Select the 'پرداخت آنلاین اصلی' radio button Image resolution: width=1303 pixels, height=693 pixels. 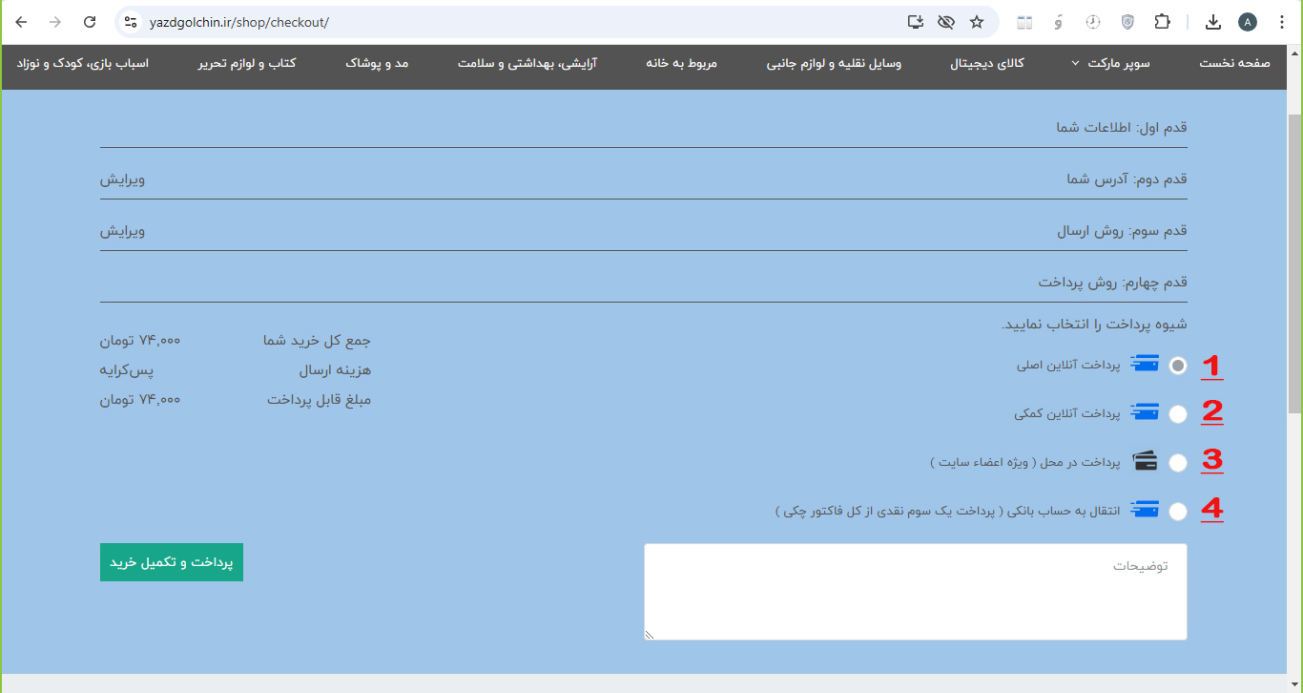[1178, 366]
